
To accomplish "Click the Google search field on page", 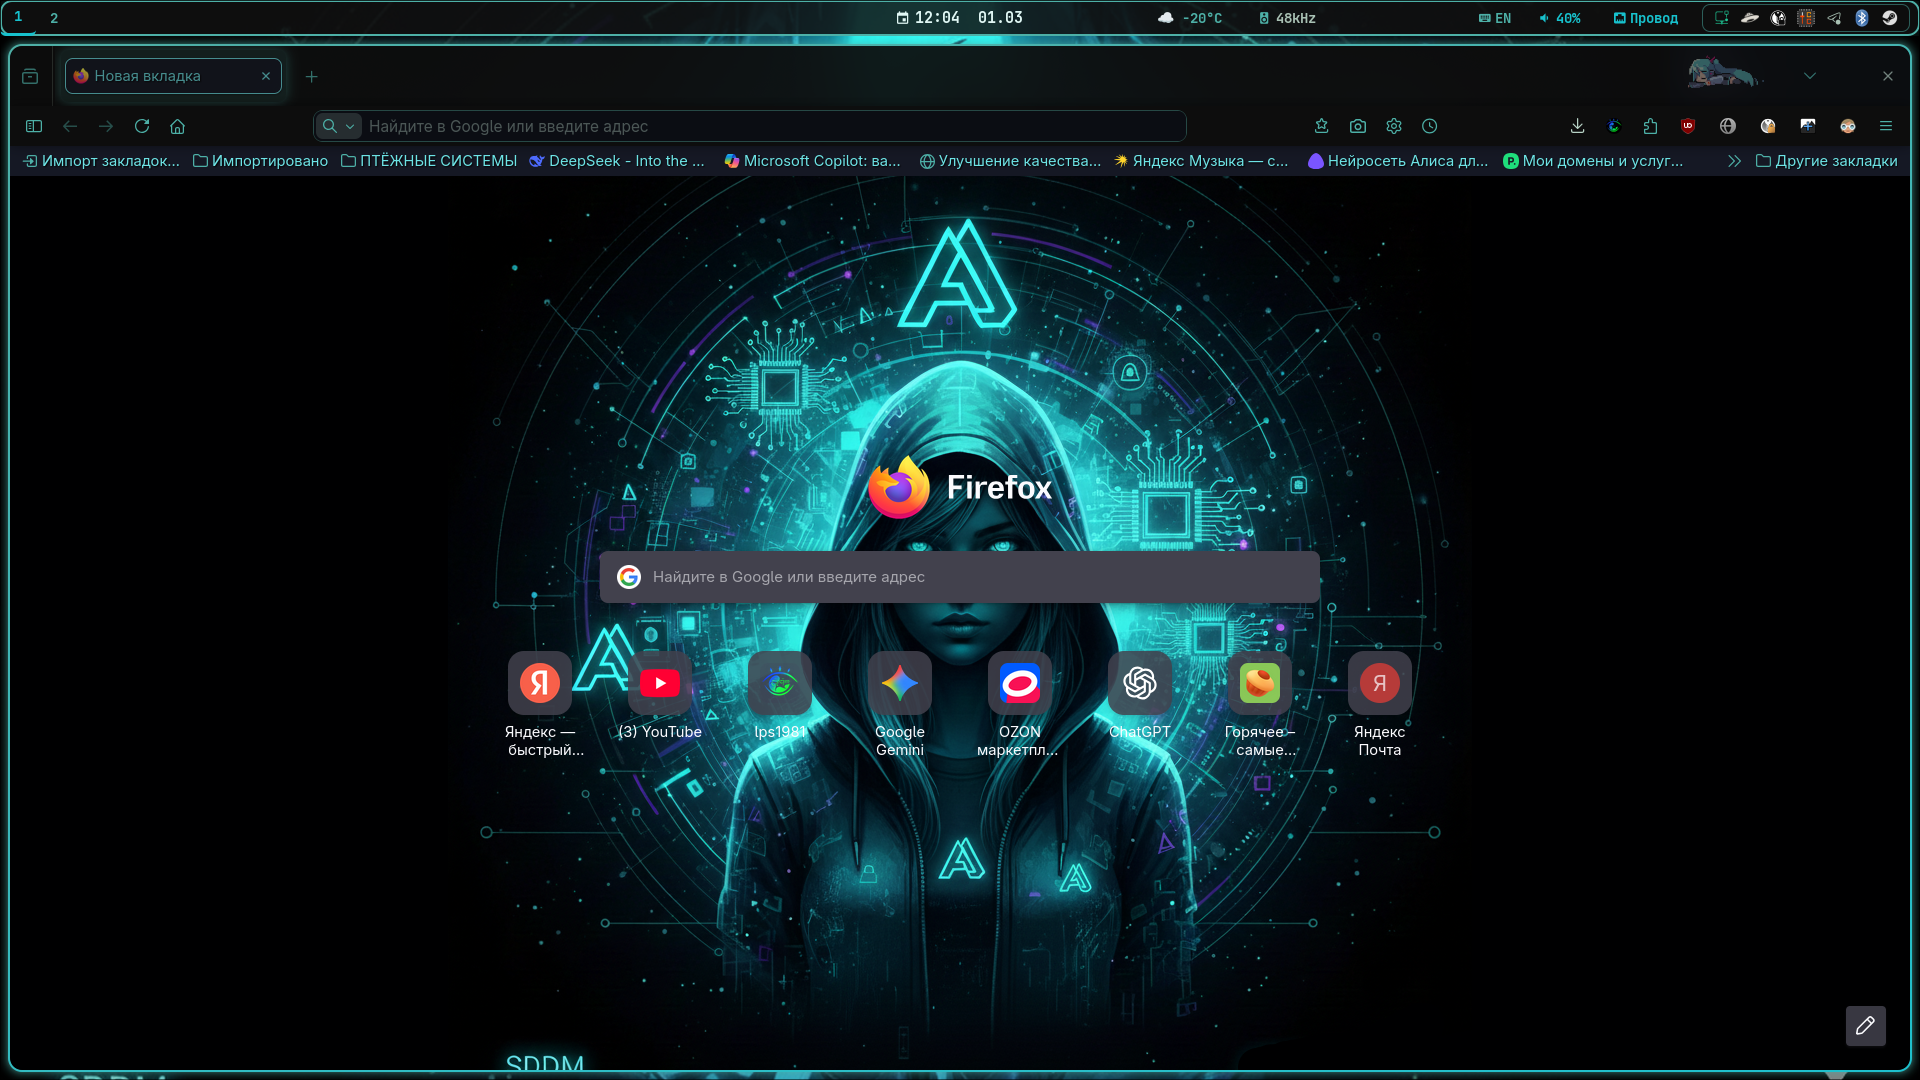I will tap(960, 577).
